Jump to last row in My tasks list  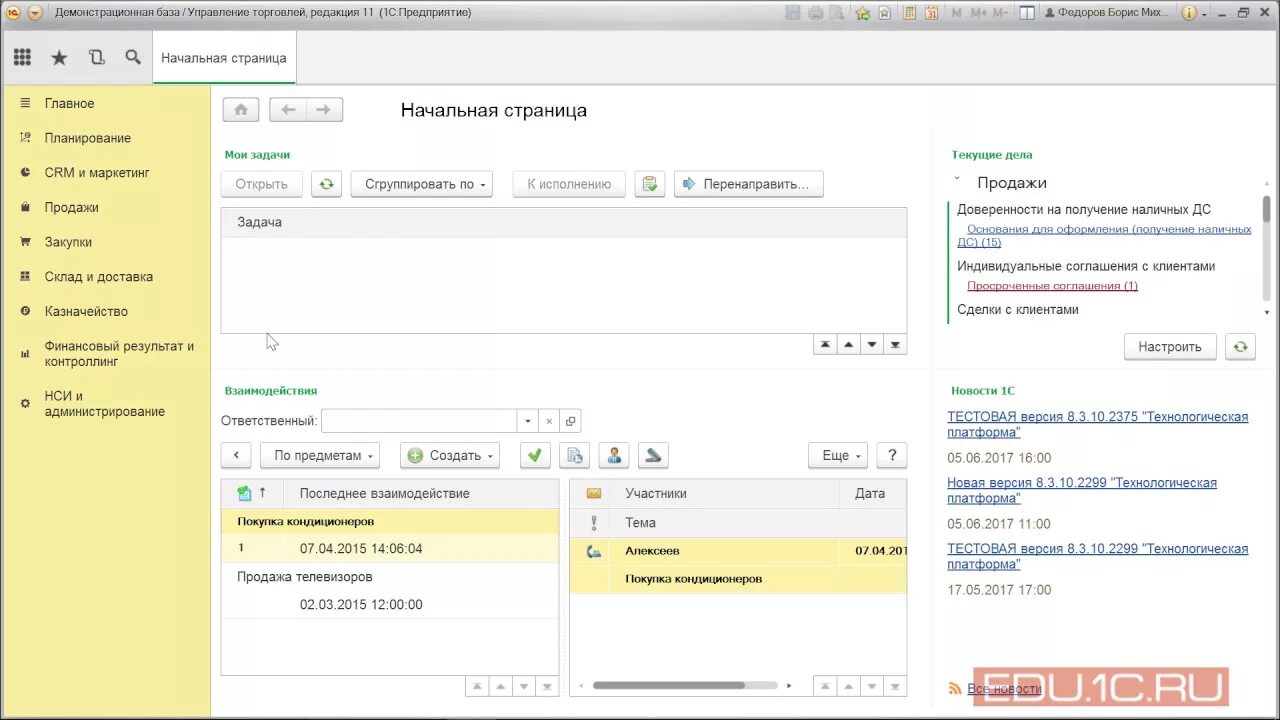click(896, 344)
